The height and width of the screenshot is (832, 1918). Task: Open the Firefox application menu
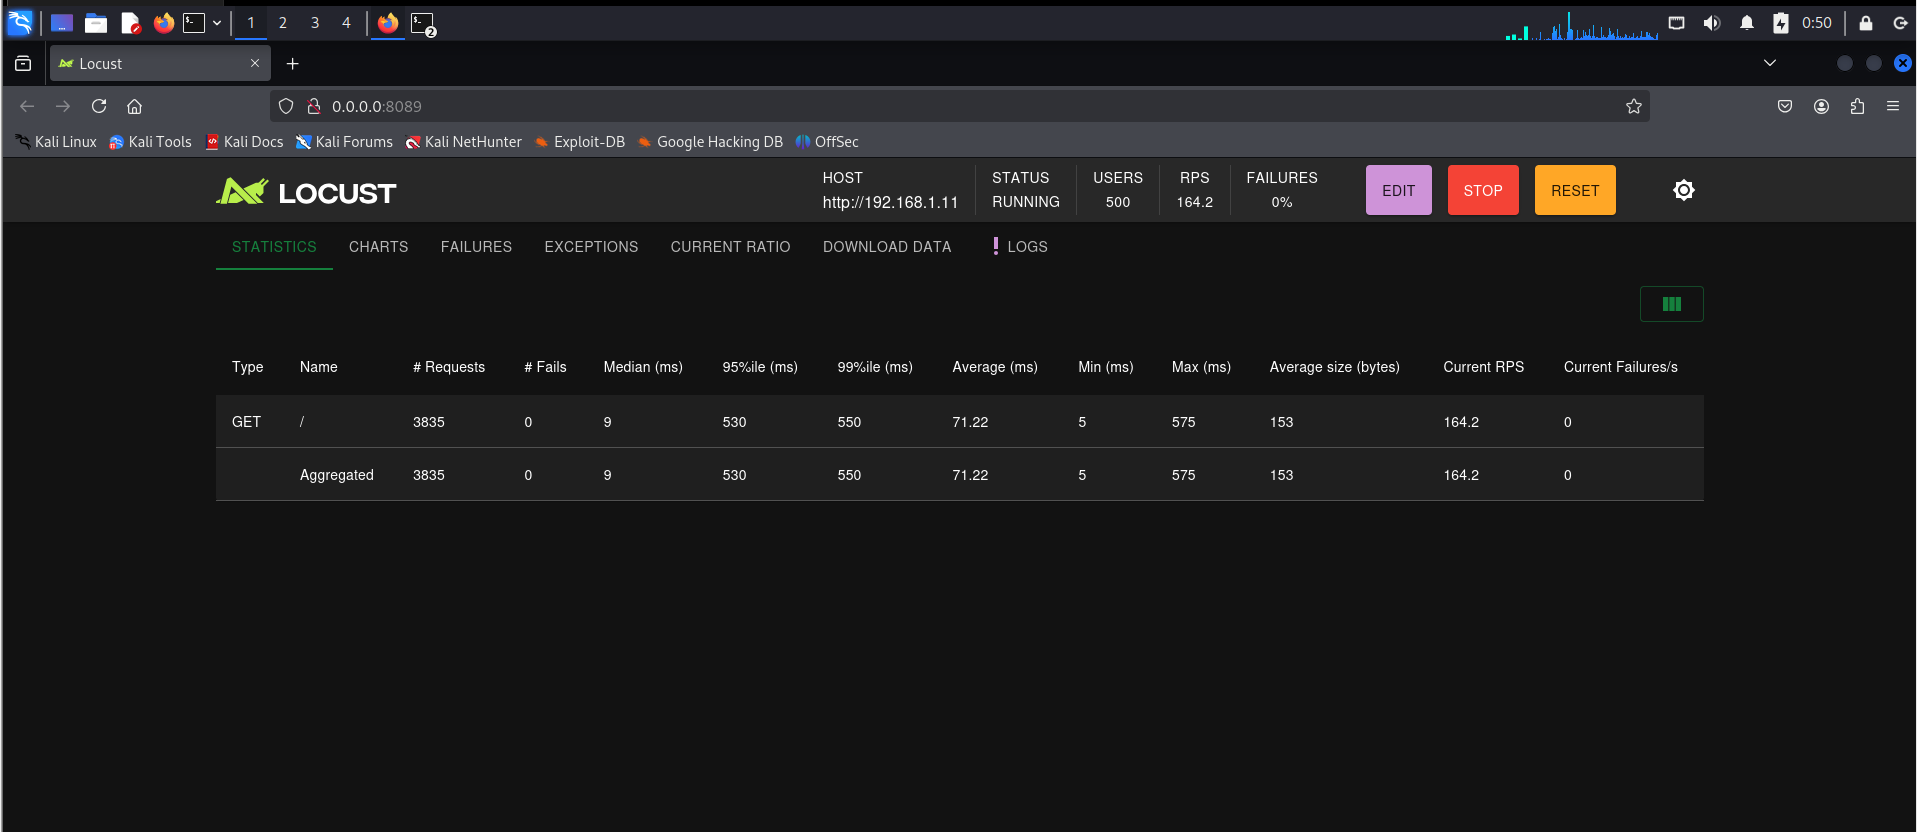click(1893, 106)
